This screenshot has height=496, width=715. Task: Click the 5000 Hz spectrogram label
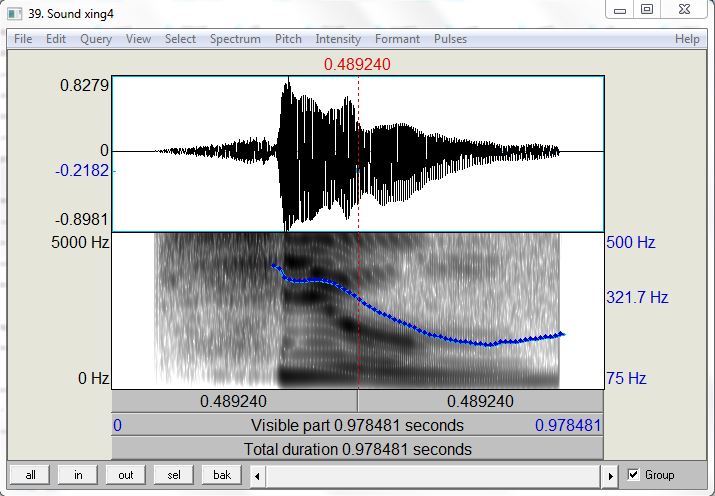(80, 242)
